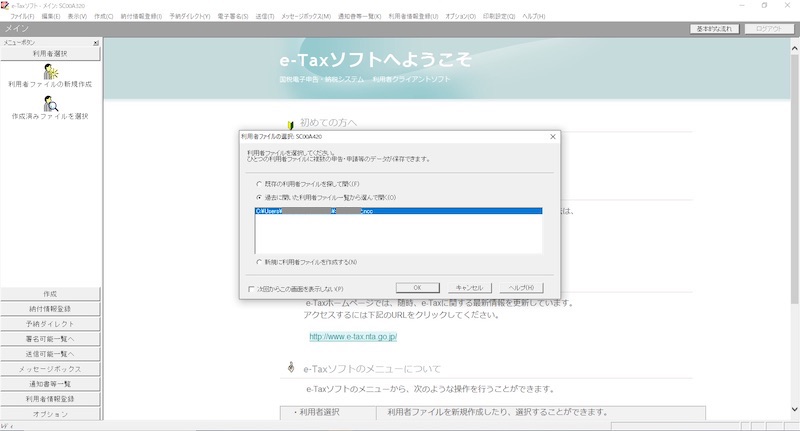Confirm the dialog with OK

tap(417, 288)
